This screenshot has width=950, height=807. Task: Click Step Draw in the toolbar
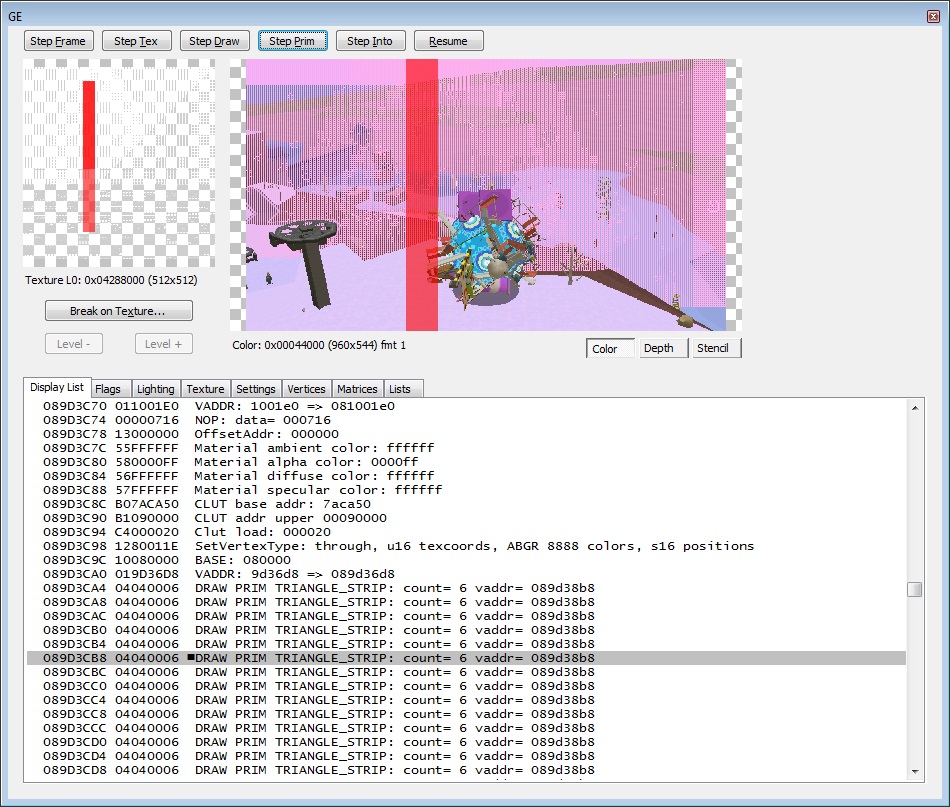(215, 41)
